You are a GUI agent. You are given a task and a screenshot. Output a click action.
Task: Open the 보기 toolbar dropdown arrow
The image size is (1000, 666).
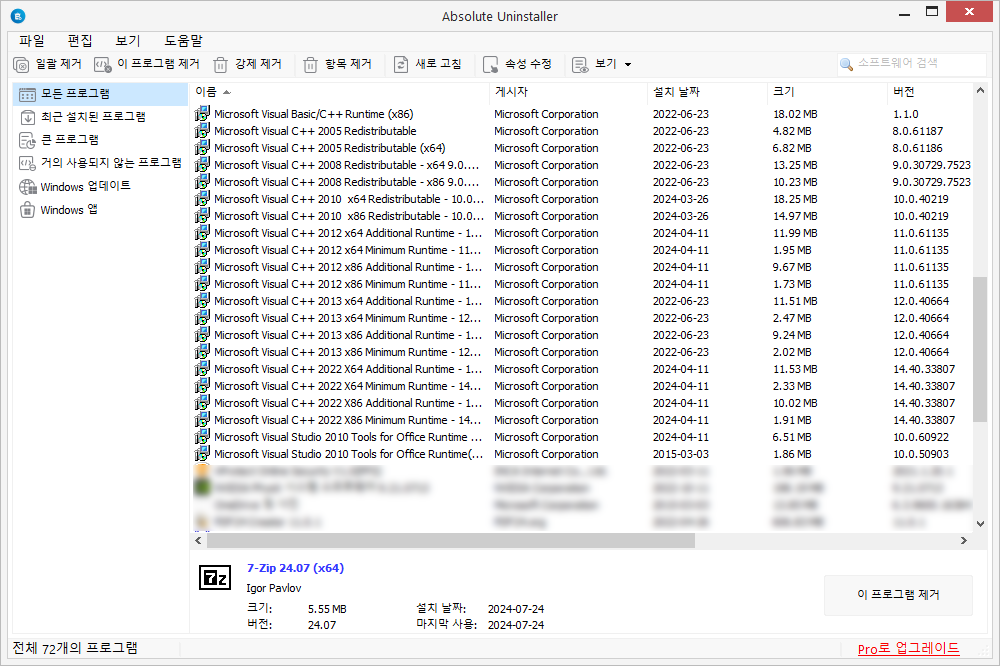tap(628, 64)
